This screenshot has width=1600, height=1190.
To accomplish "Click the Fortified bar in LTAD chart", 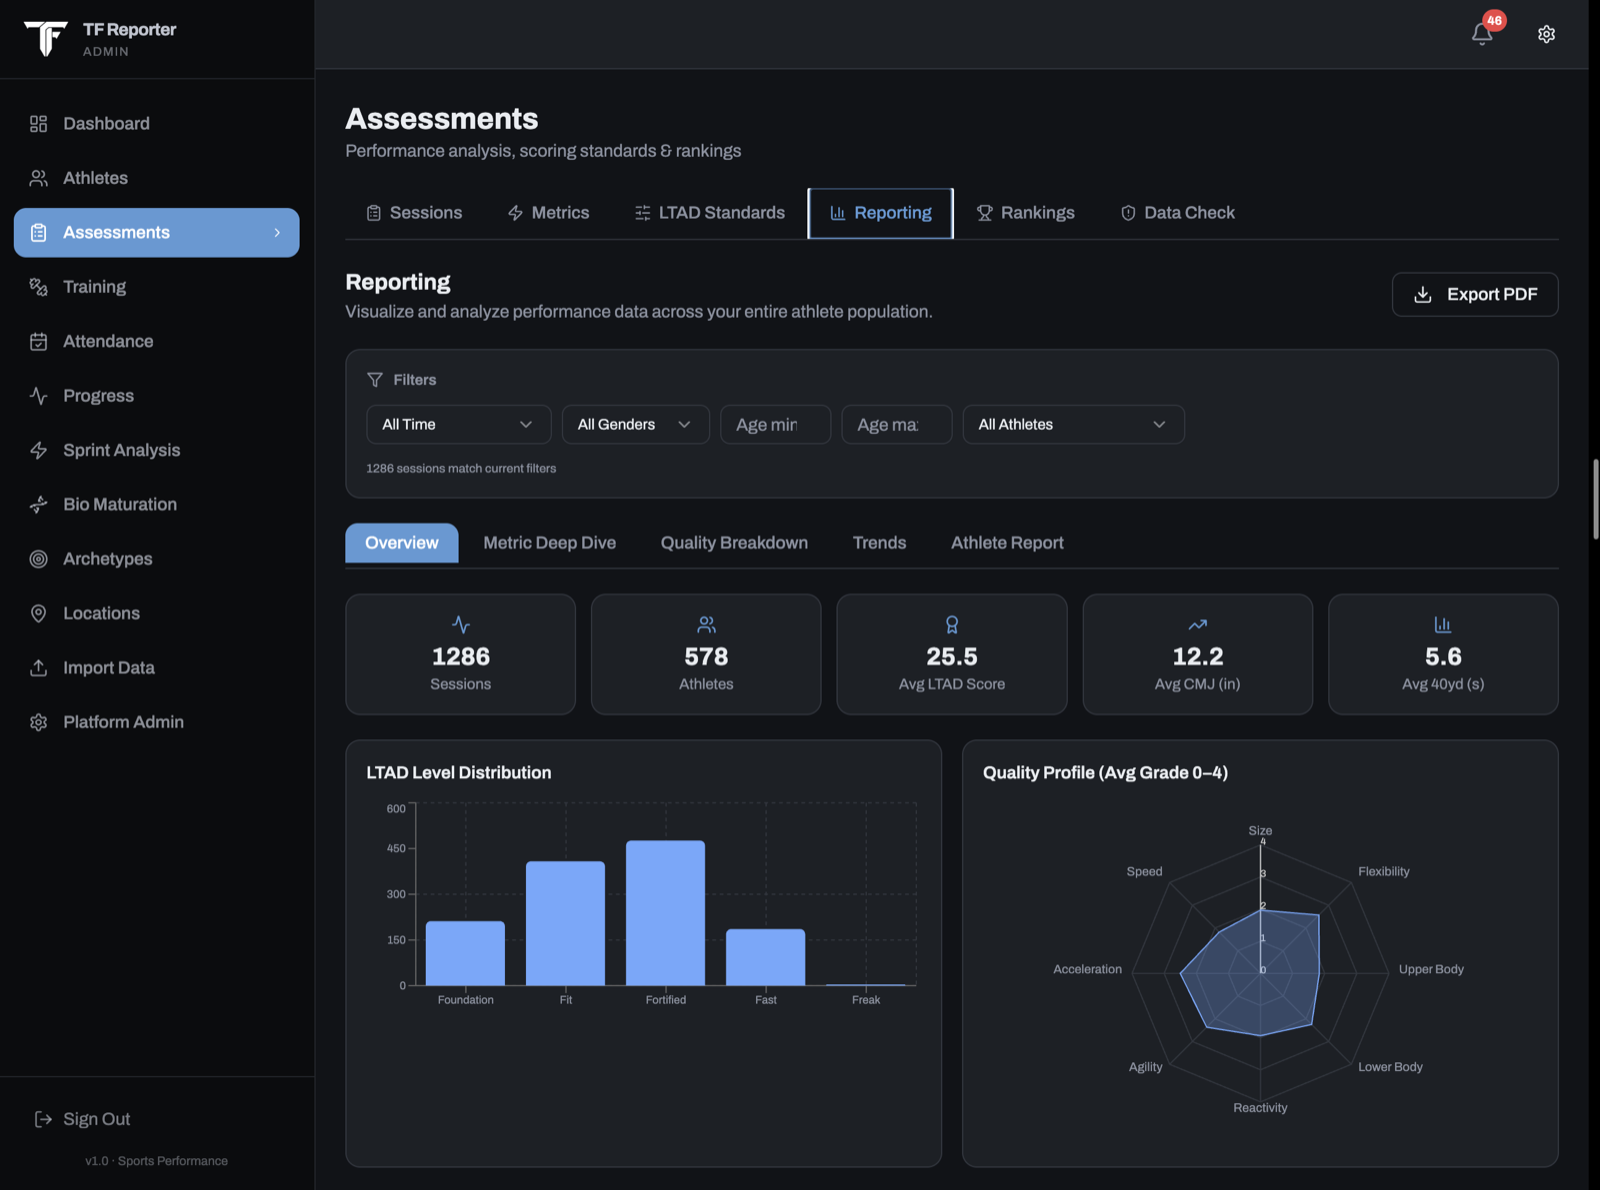I will [666, 913].
